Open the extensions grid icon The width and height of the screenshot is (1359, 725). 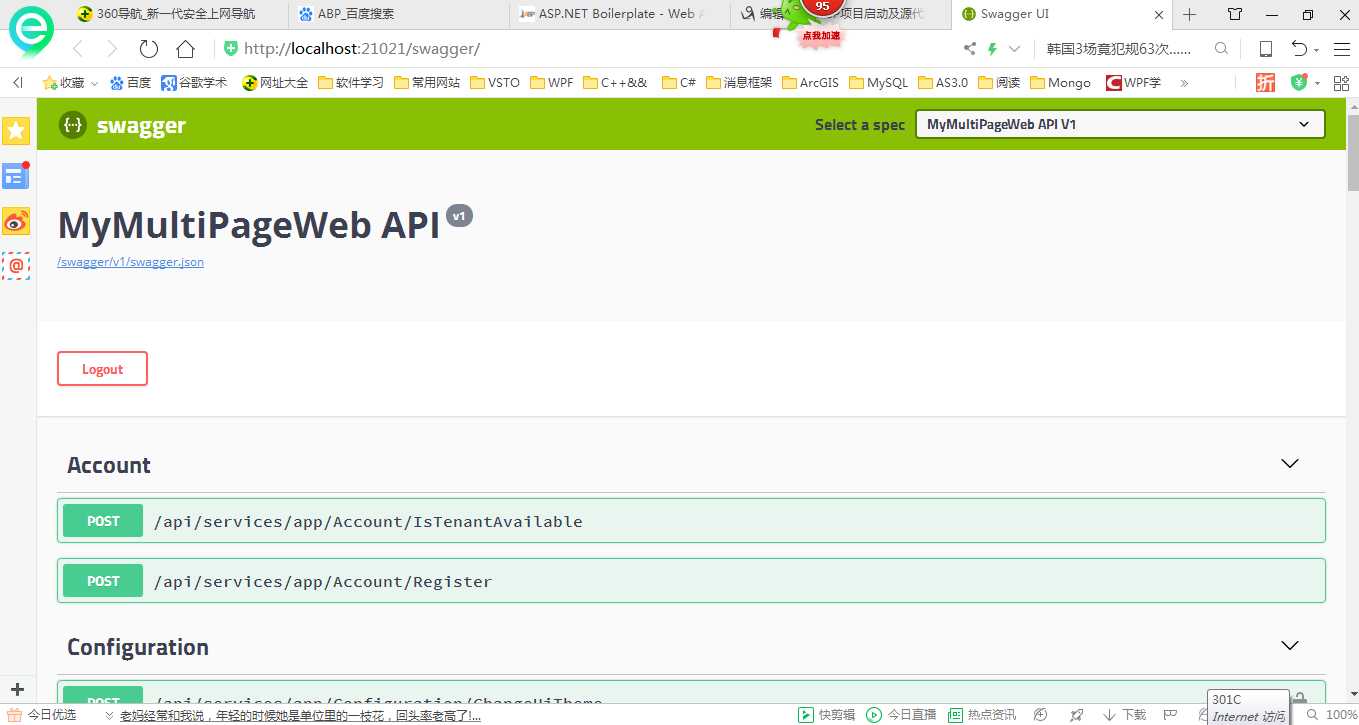1341,83
